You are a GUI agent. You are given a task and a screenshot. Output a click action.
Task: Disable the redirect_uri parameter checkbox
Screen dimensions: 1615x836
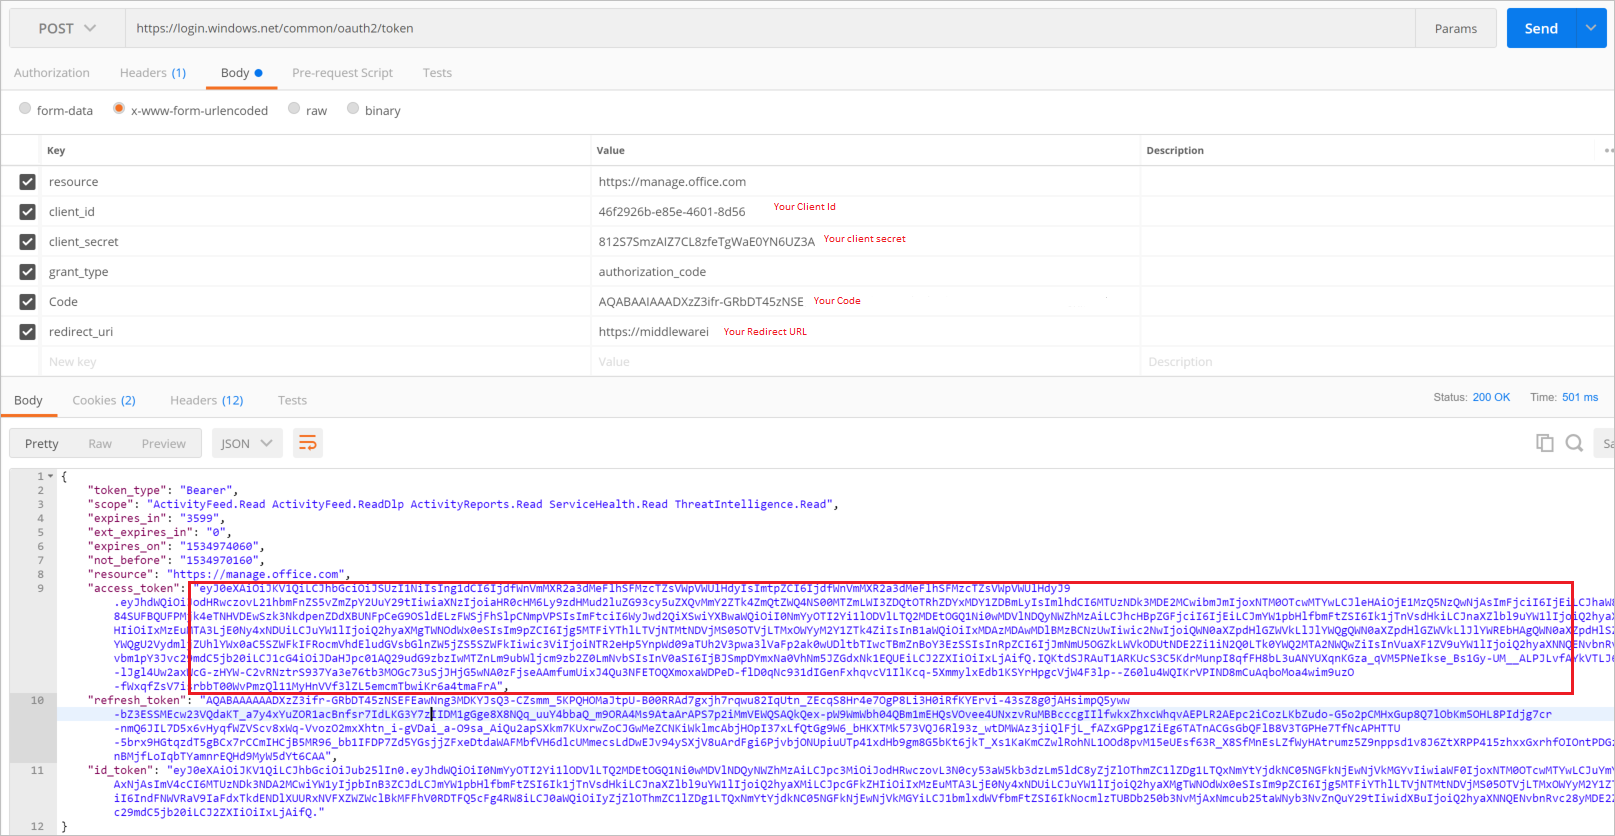click(28, 332)
